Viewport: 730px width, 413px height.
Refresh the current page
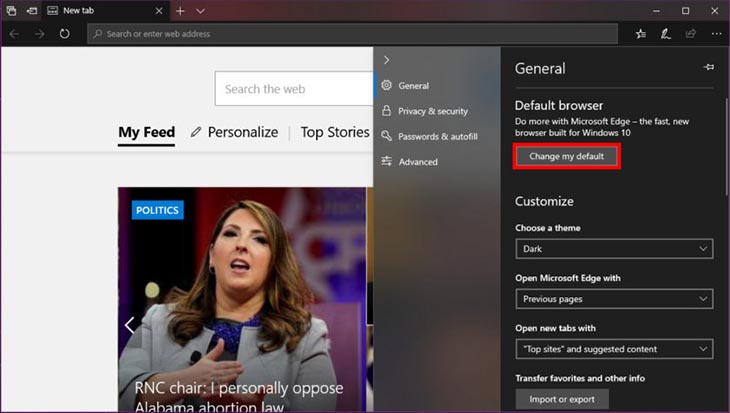(64, 34)
